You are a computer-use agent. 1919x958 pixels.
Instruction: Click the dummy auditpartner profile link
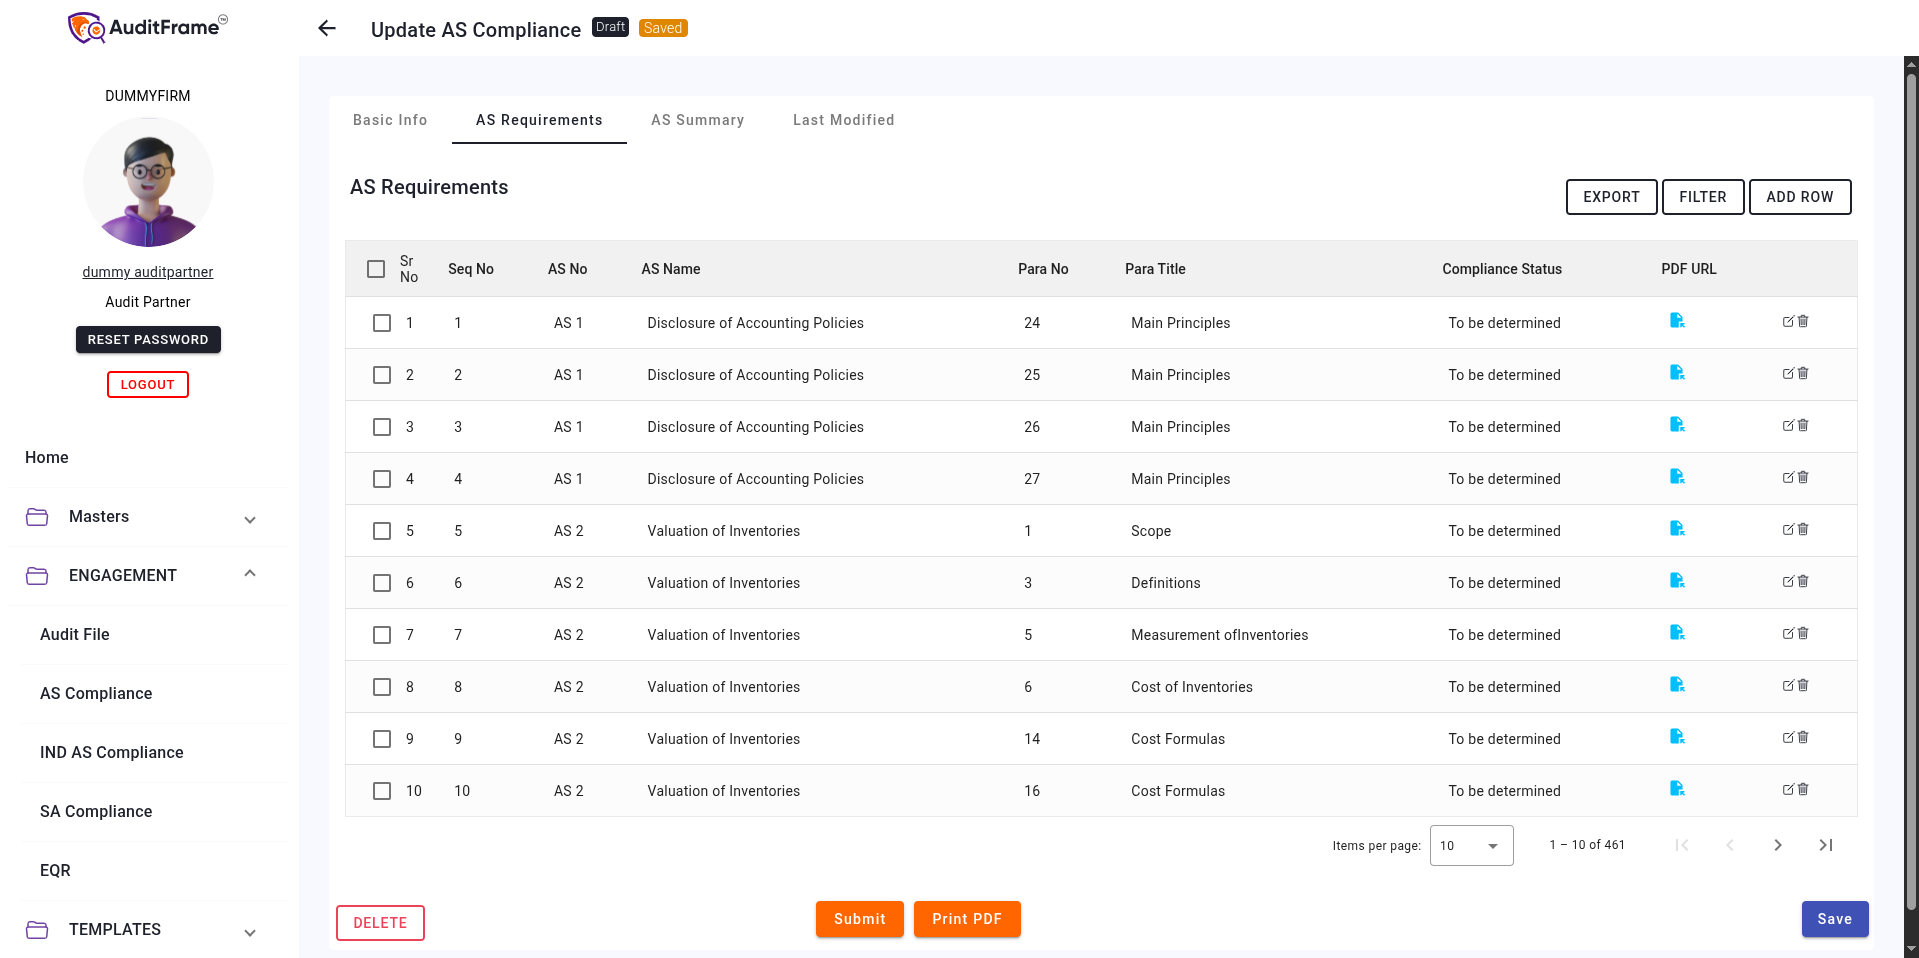pos(148,272)
